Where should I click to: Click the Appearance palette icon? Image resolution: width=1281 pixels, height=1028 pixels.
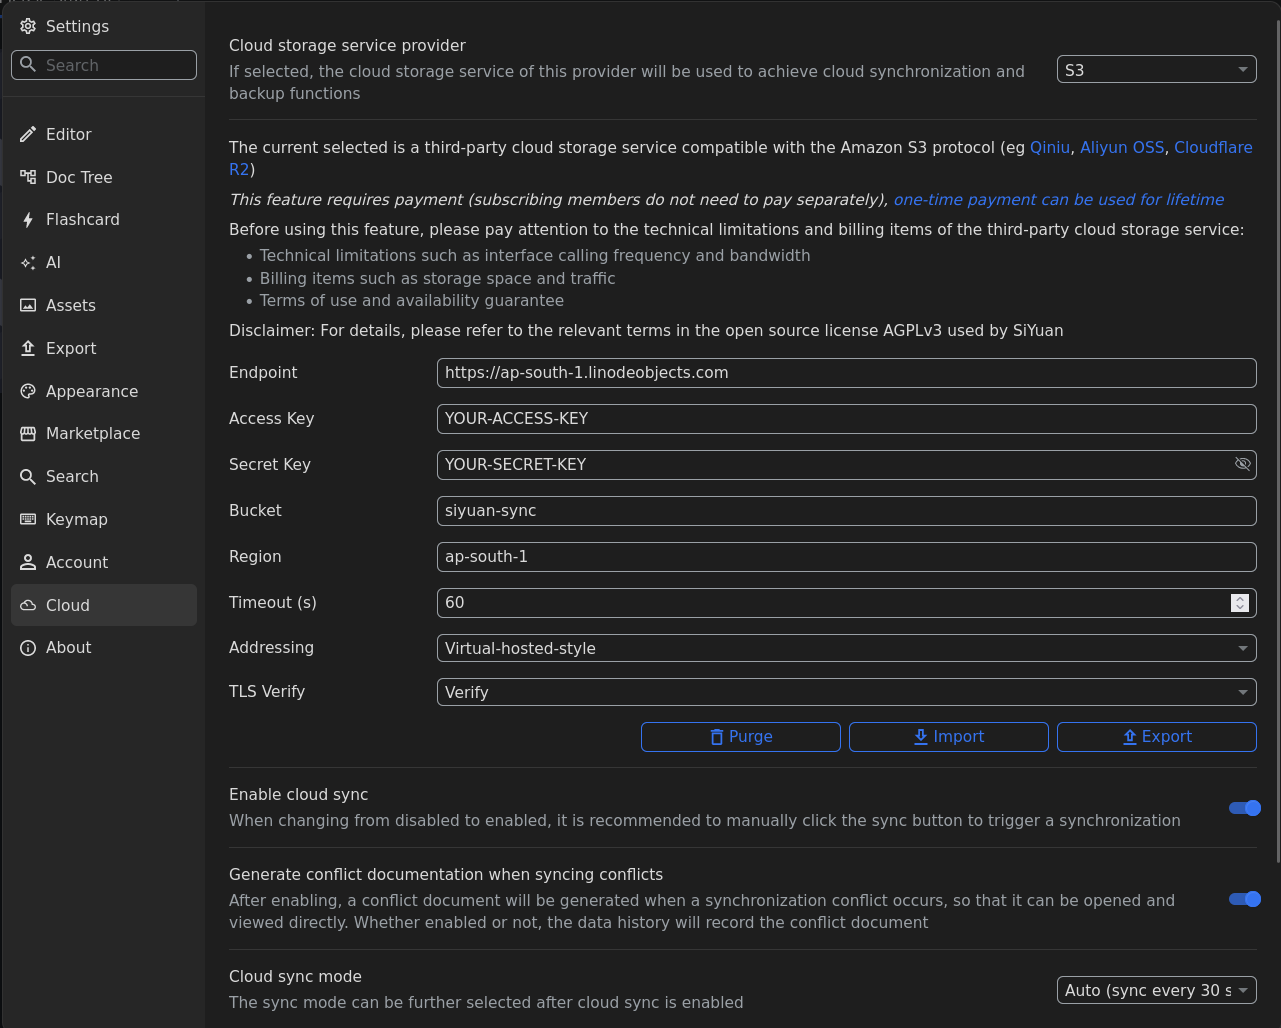click(x=28, y=391)
